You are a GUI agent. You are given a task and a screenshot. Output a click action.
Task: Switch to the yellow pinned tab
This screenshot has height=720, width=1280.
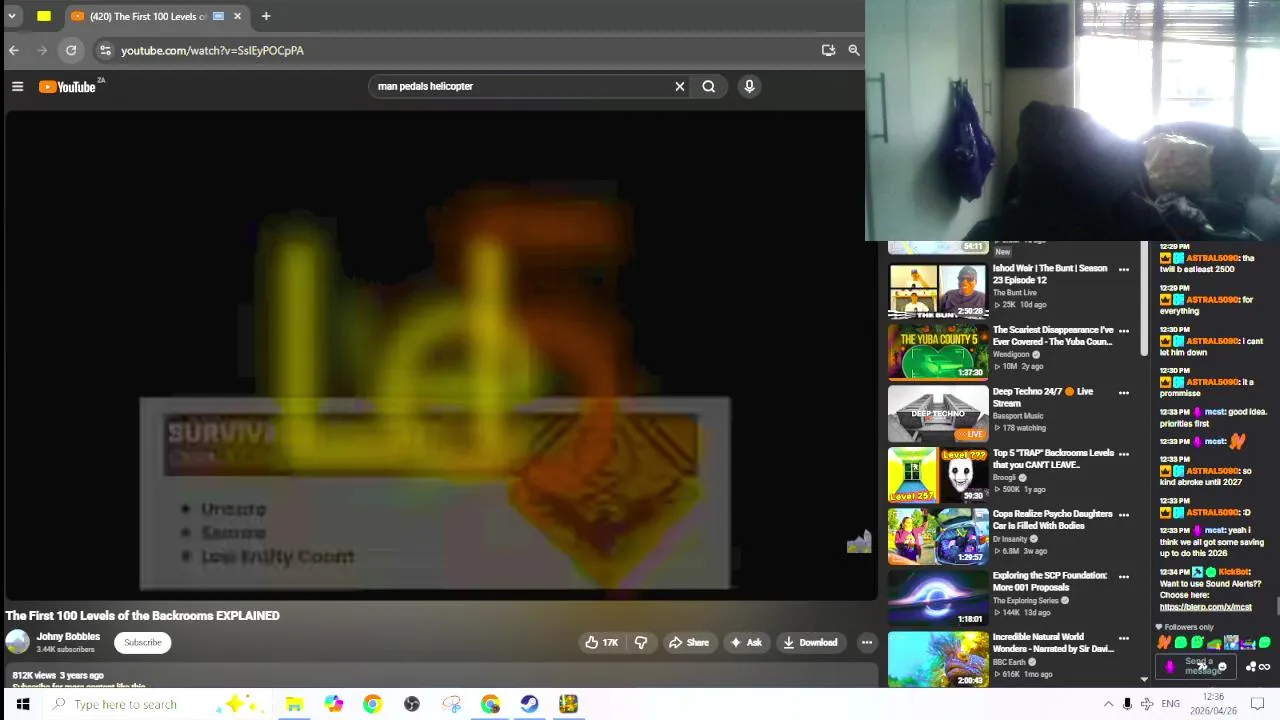point(44,16)
